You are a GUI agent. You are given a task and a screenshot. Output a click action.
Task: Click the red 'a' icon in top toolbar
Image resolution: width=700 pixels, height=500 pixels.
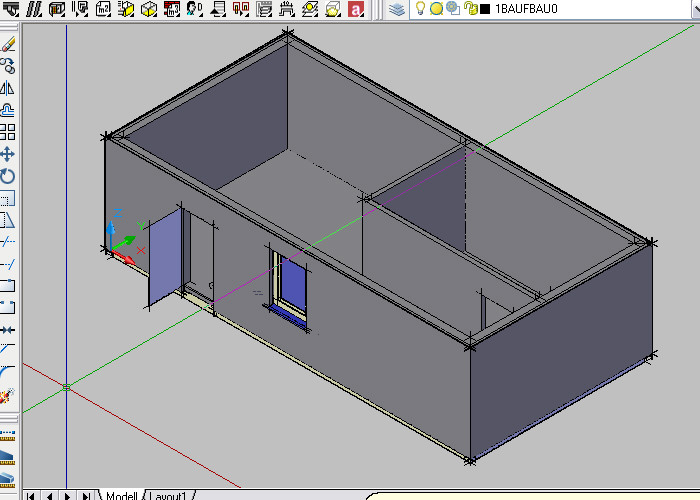(x=356, y=9)
